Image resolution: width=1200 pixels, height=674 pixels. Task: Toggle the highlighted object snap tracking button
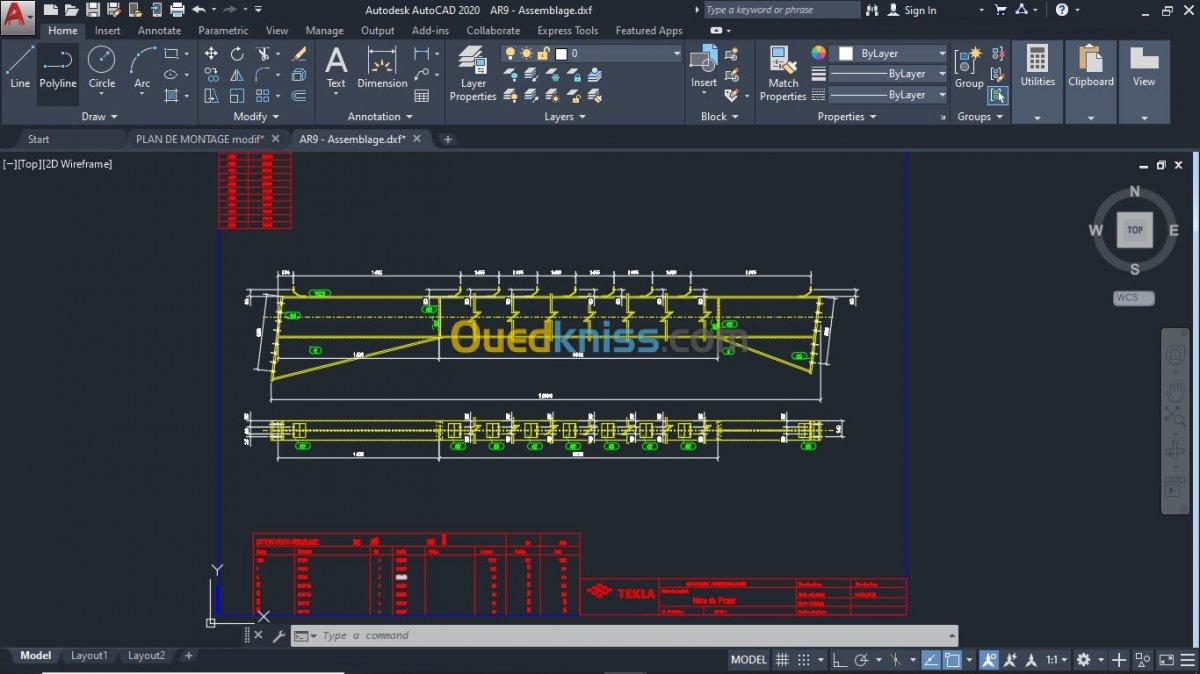(931, 660)
